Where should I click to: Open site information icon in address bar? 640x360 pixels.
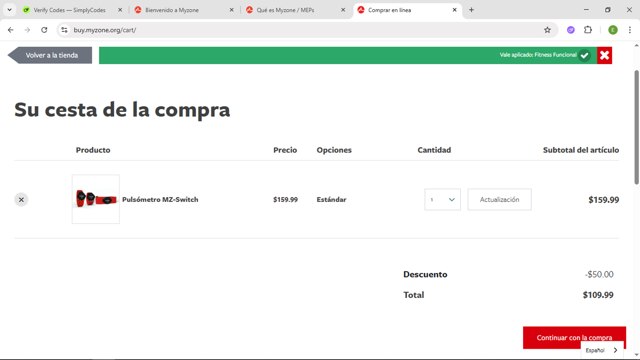64,30
